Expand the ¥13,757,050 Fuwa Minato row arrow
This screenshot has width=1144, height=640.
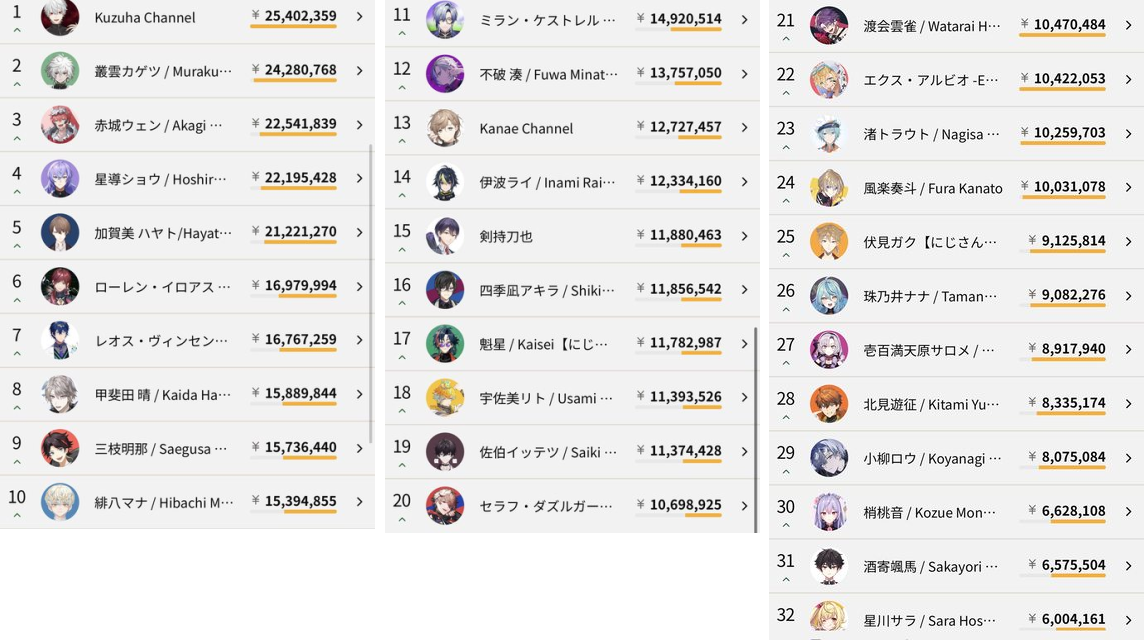(744, 74)
